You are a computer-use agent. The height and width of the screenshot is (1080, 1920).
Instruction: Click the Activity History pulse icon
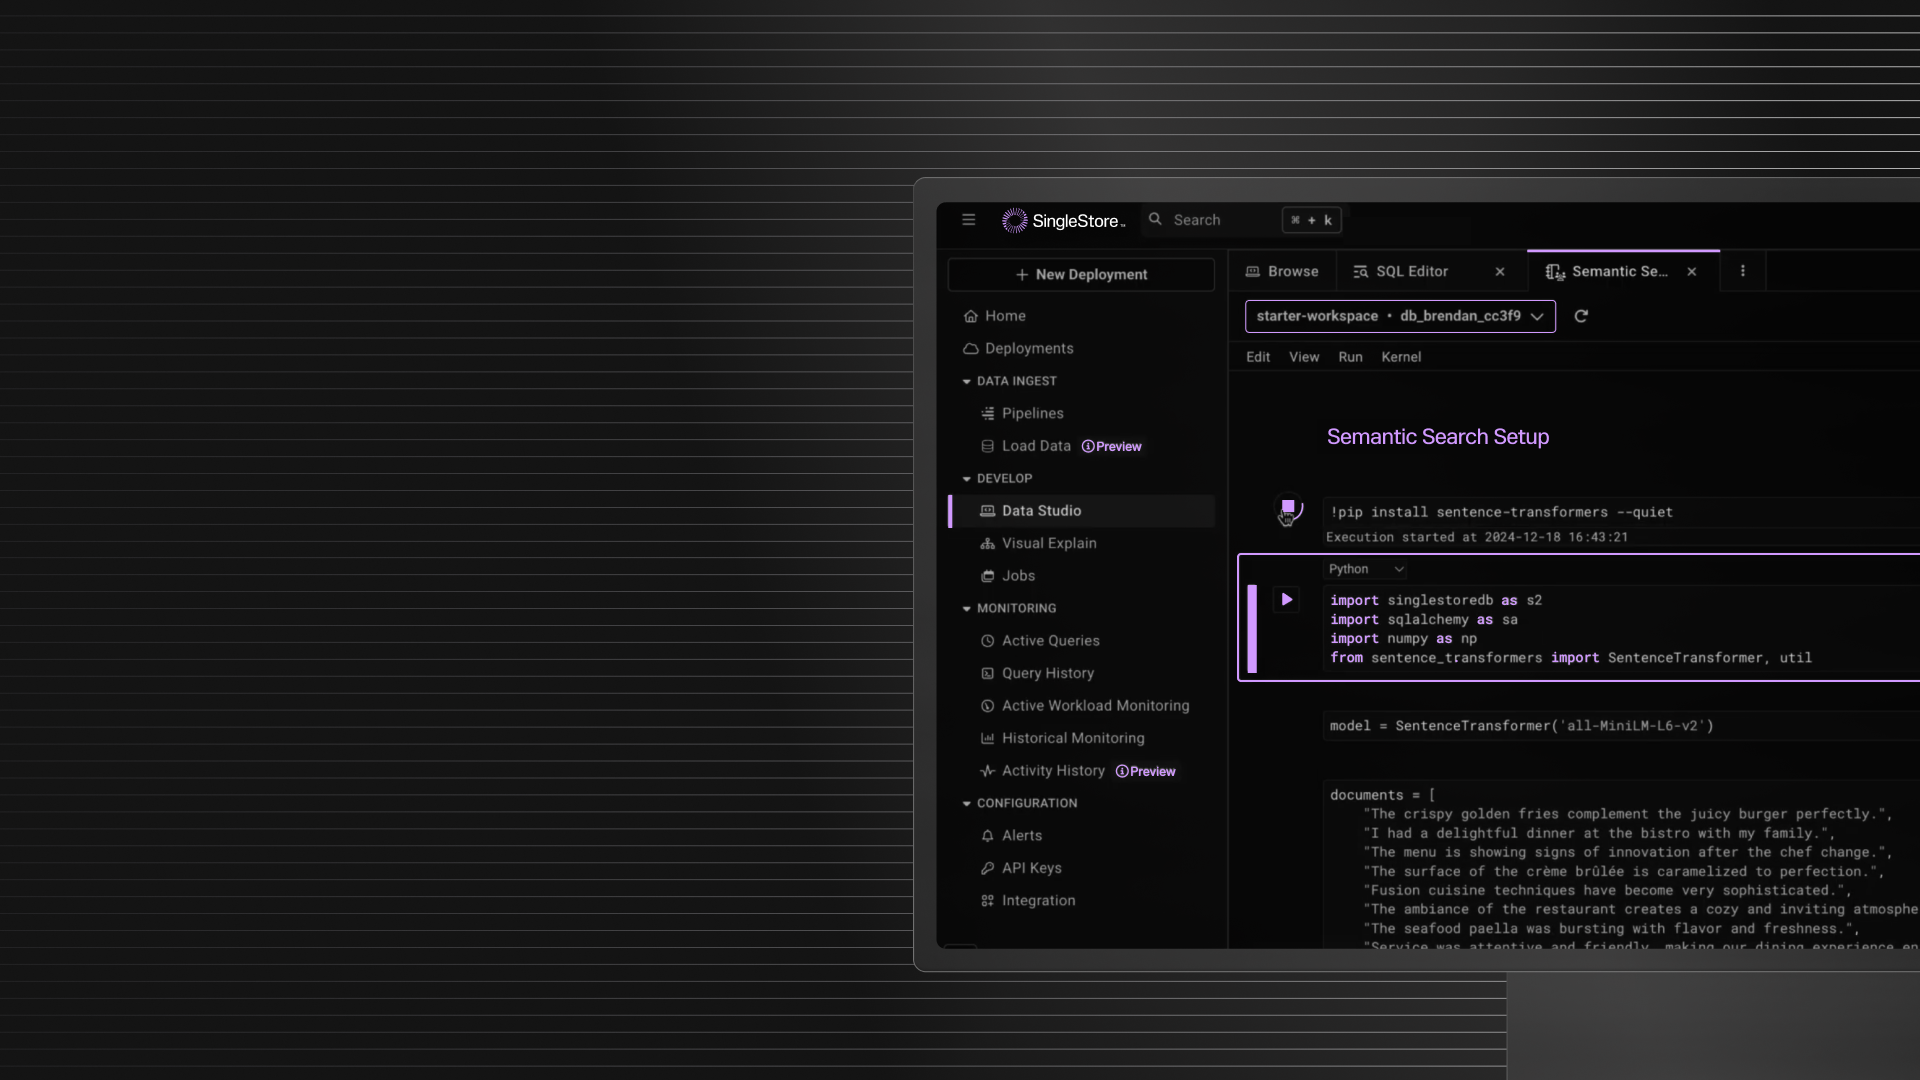point(987,771)
